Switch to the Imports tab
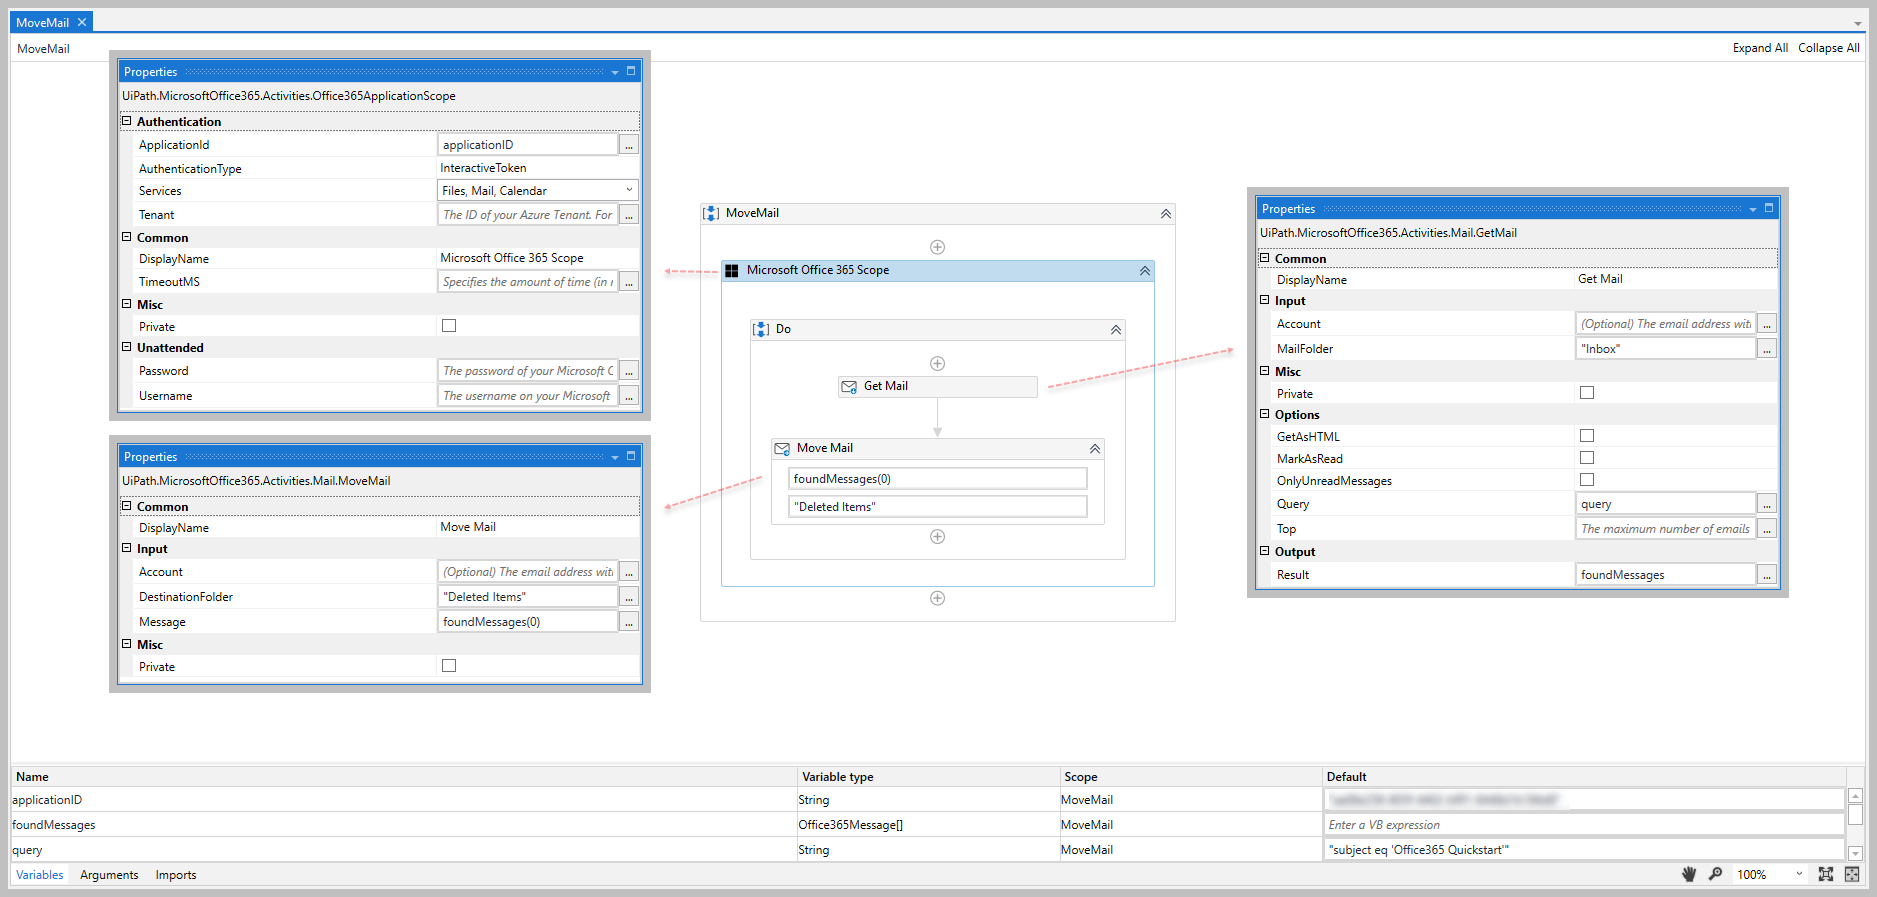This screenshot has width=1877, height=897. click(x=176, y=875)
